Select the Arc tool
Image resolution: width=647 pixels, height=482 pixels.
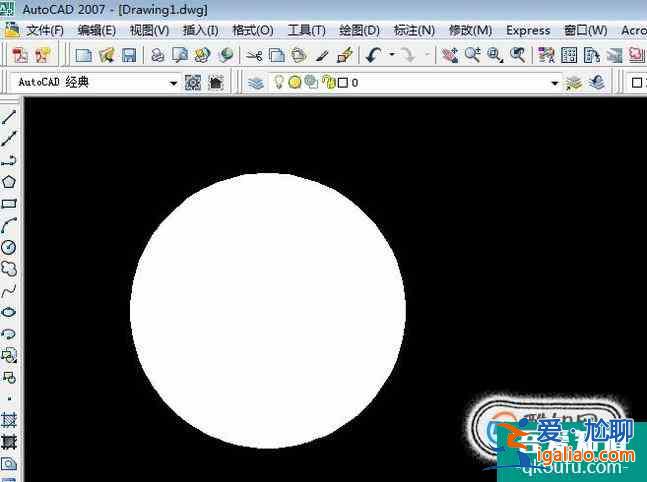click(x=9, y=225)
